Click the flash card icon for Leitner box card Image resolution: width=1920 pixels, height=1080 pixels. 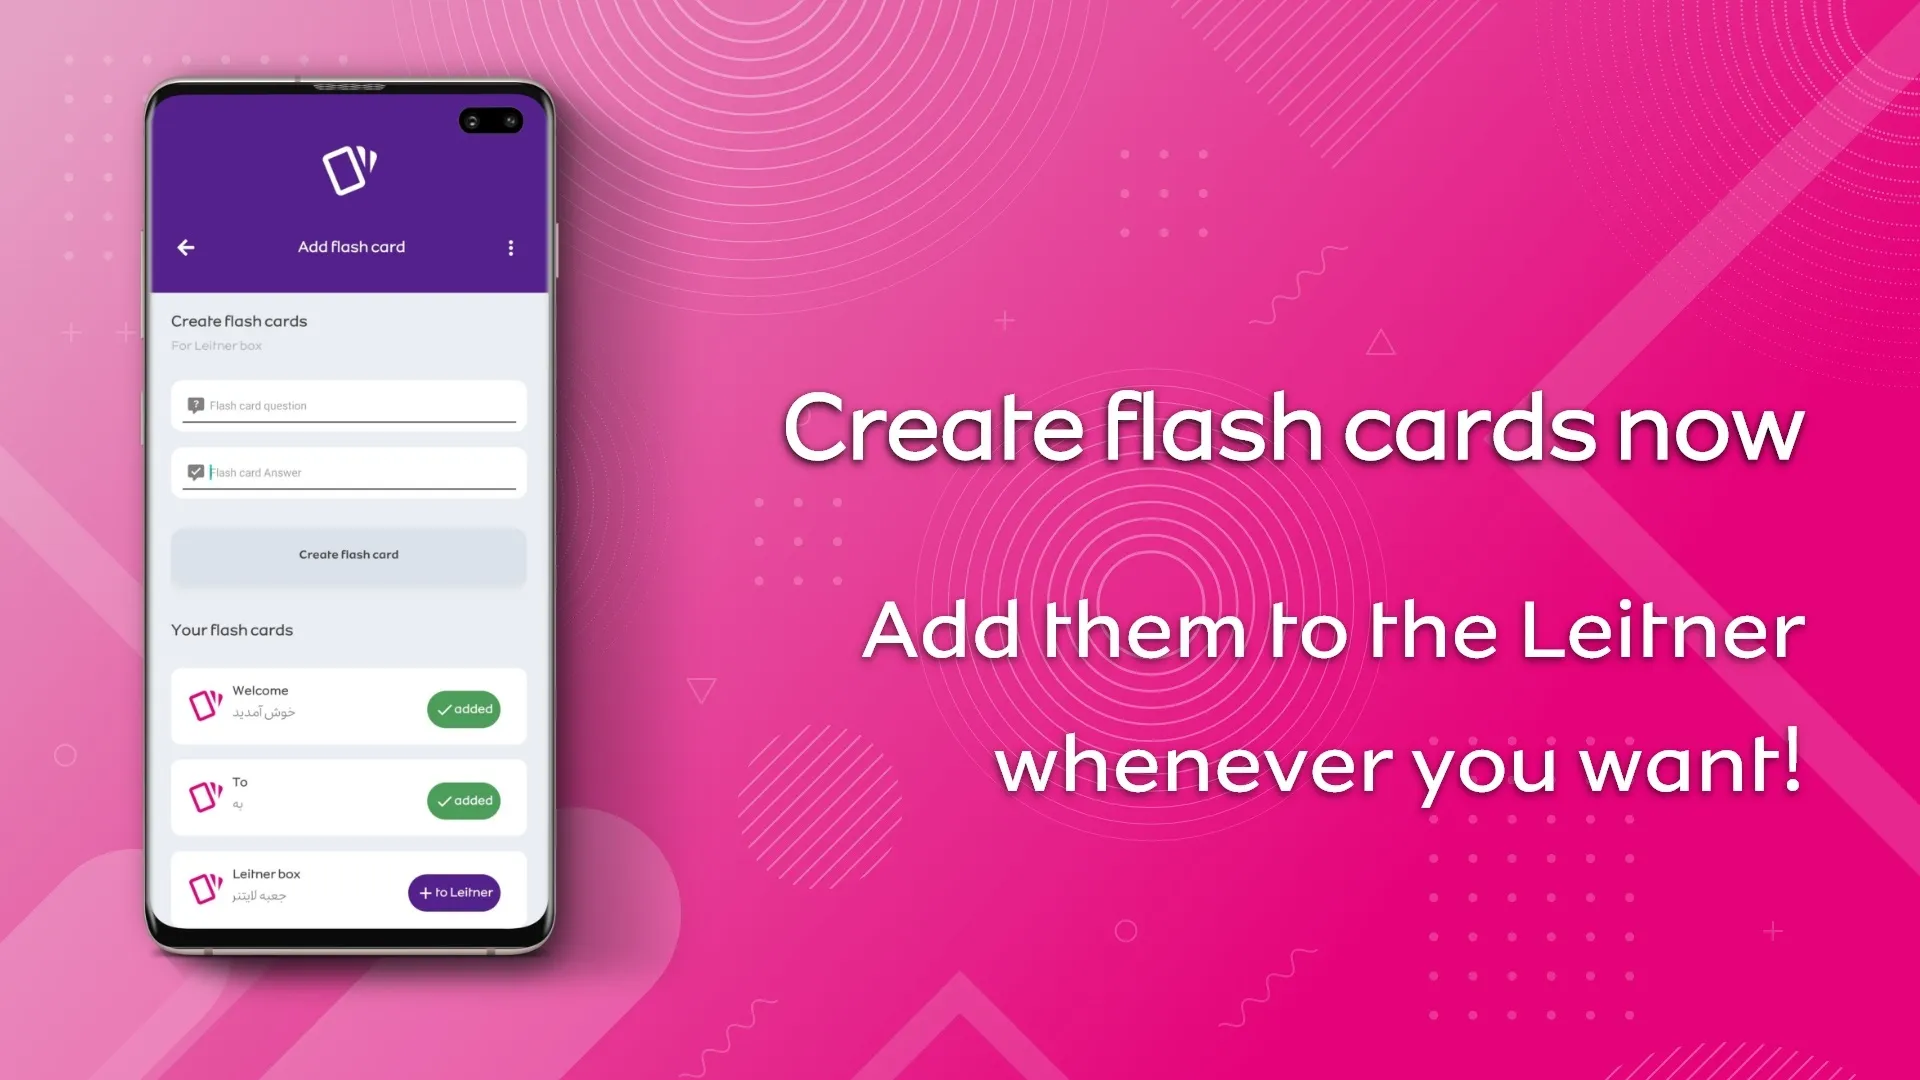pyautogui.click(x=204, y=884)
